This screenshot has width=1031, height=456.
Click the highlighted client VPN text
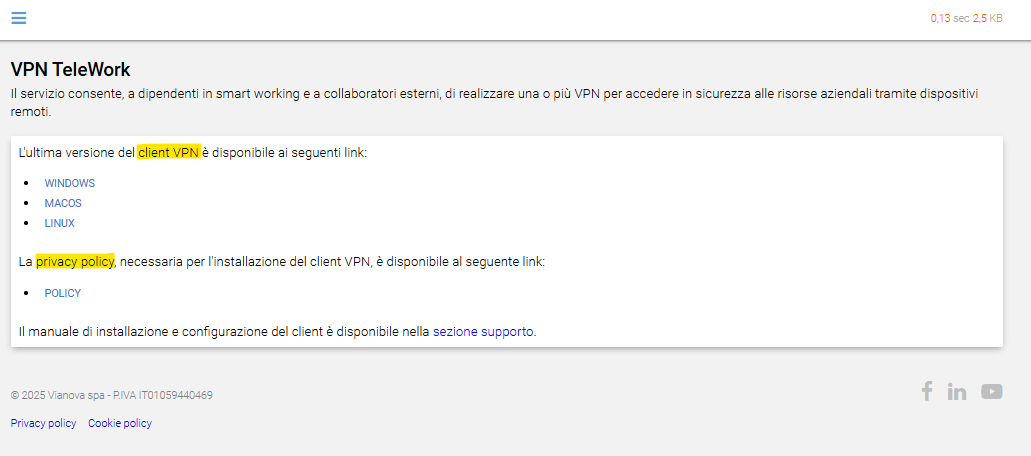(168, 153)
